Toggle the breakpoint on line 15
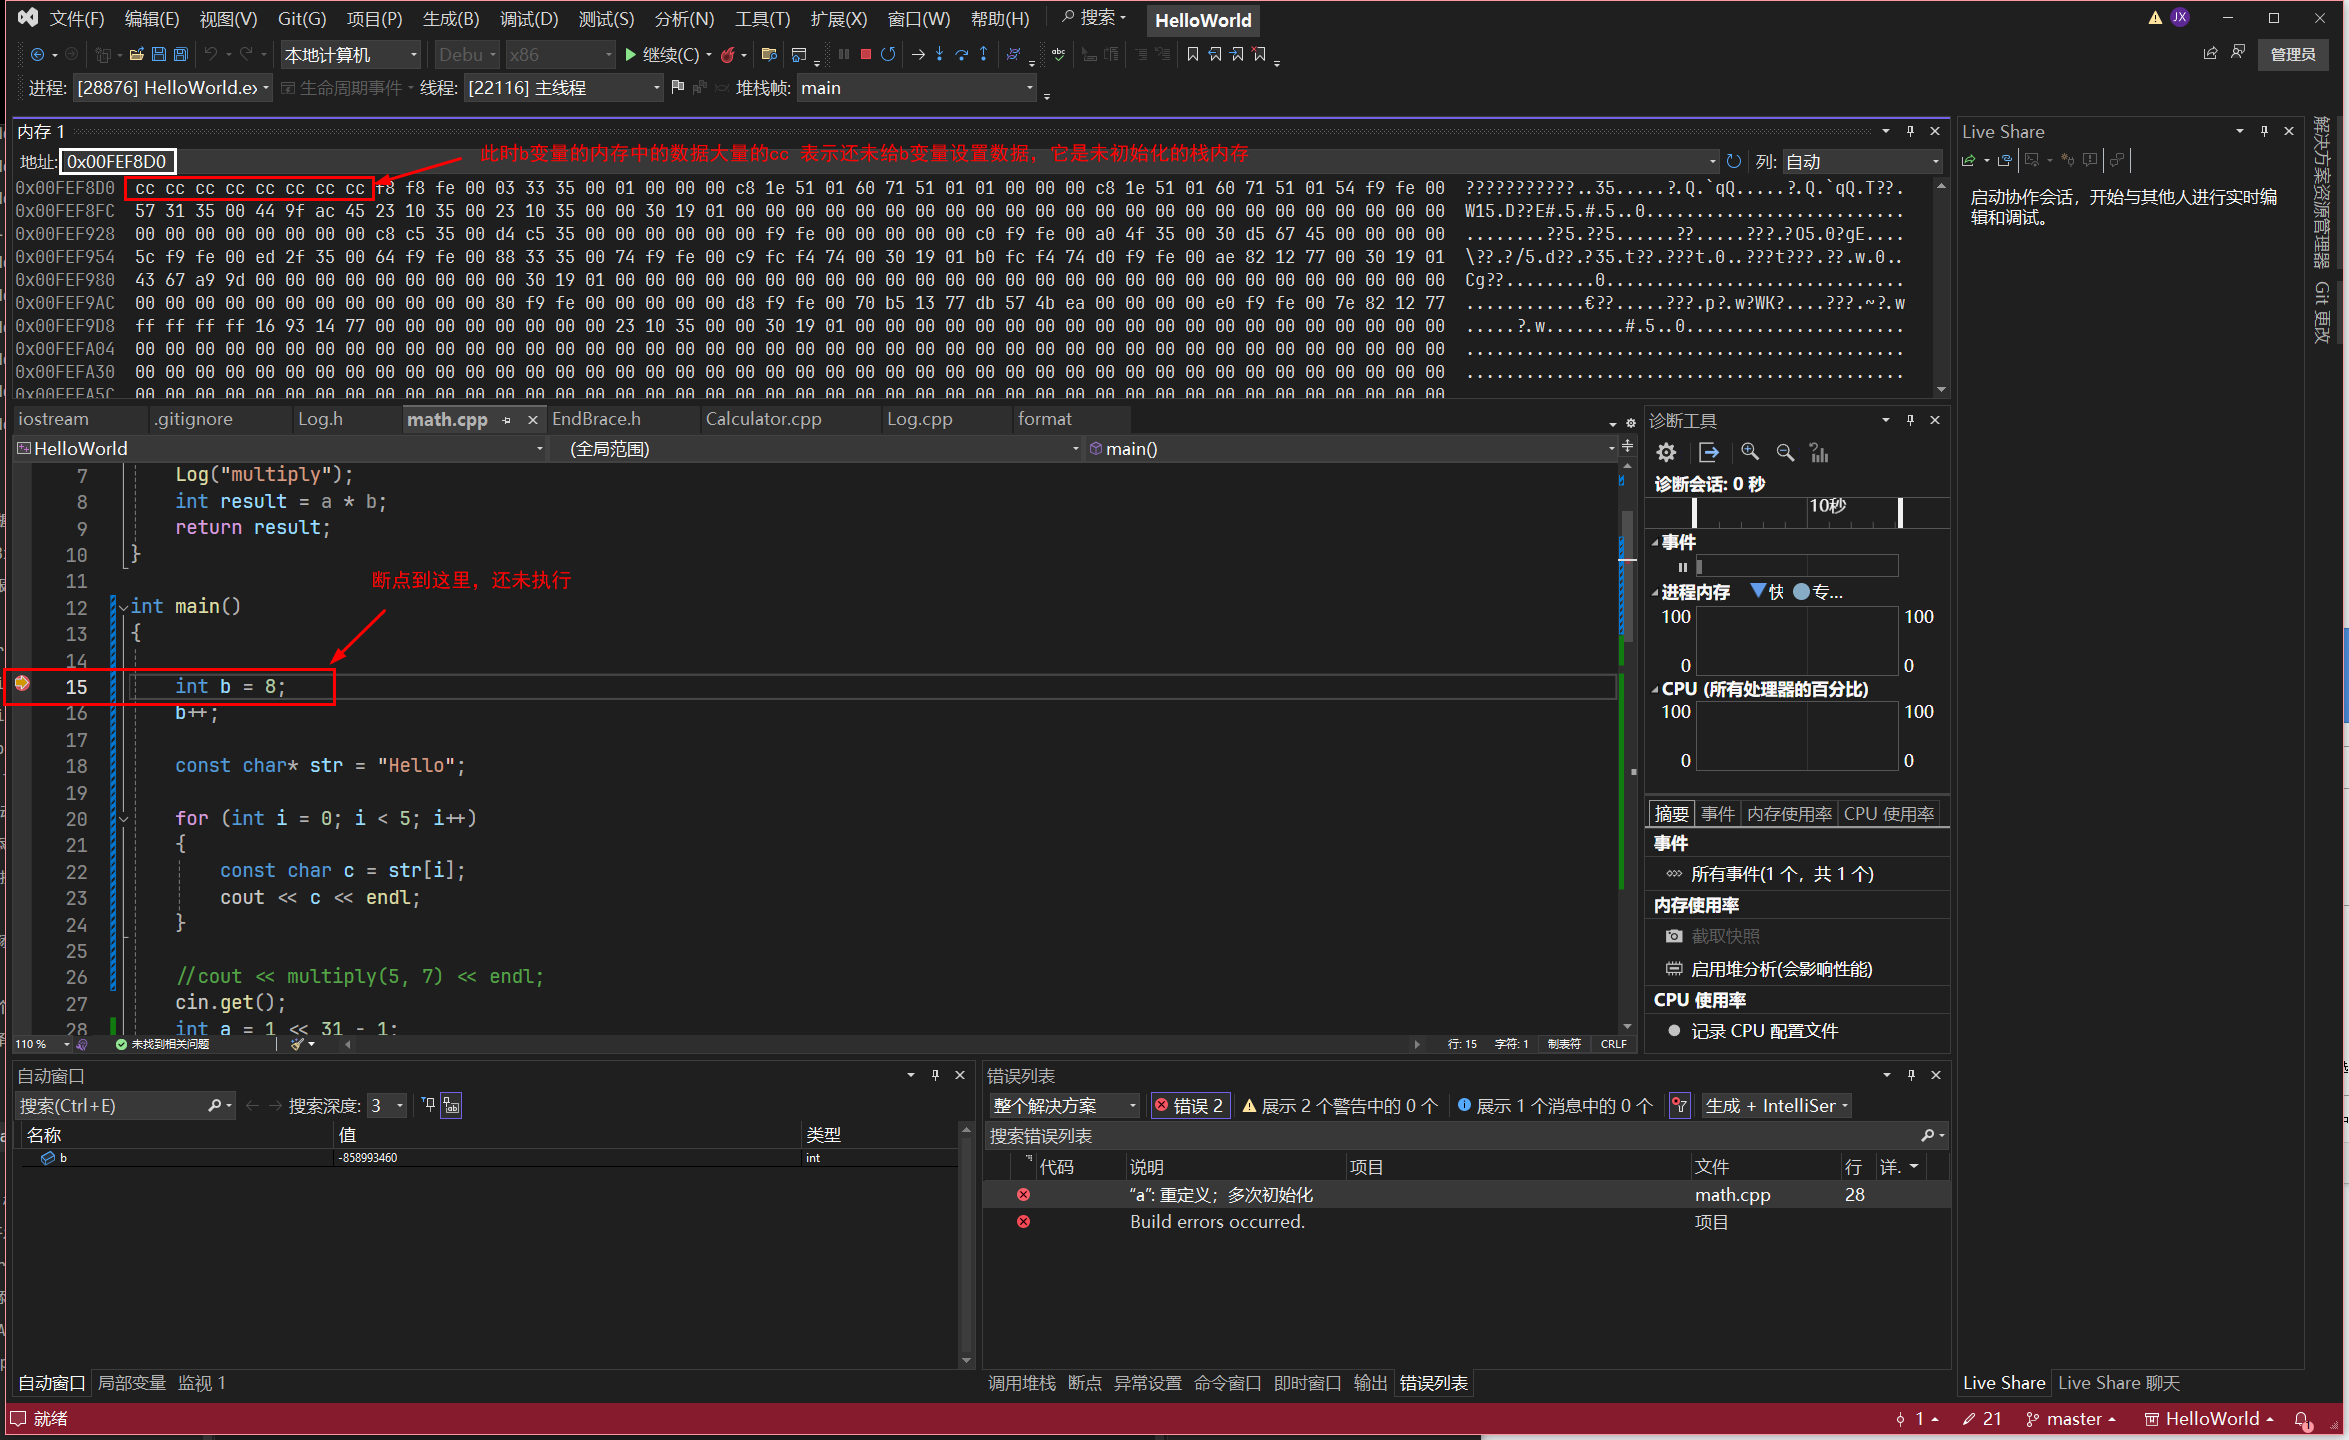Image resolution: width=2349 pixels, height=1440 pixels. (x=22, y=685)
